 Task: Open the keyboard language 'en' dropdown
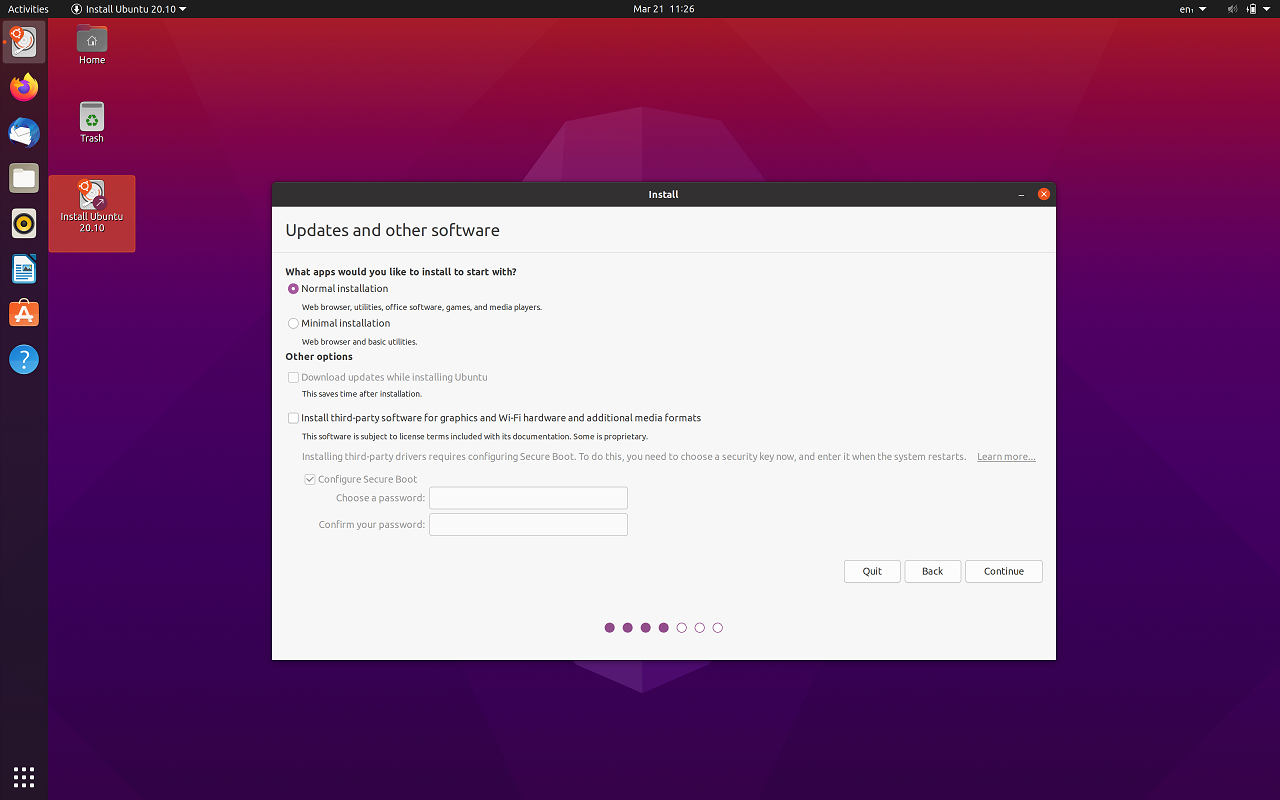(1193, 9)
